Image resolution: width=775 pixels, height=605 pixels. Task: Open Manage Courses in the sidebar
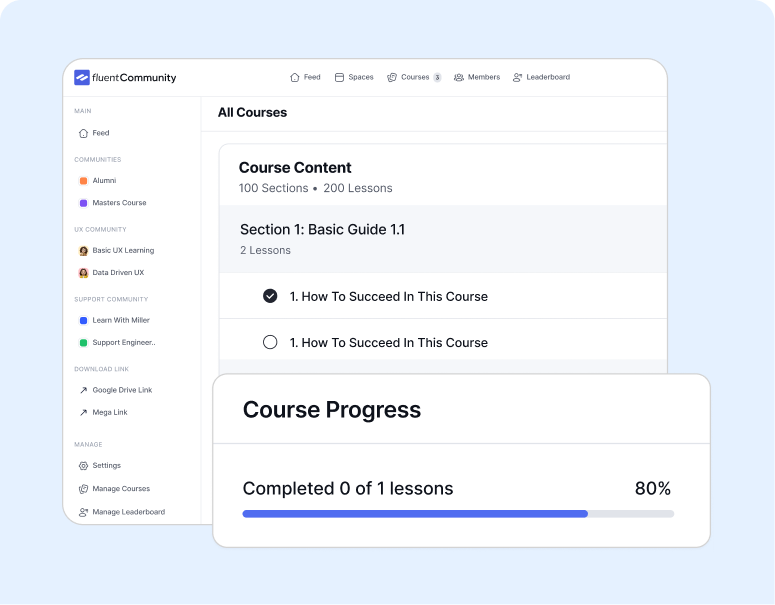(121, 489)
